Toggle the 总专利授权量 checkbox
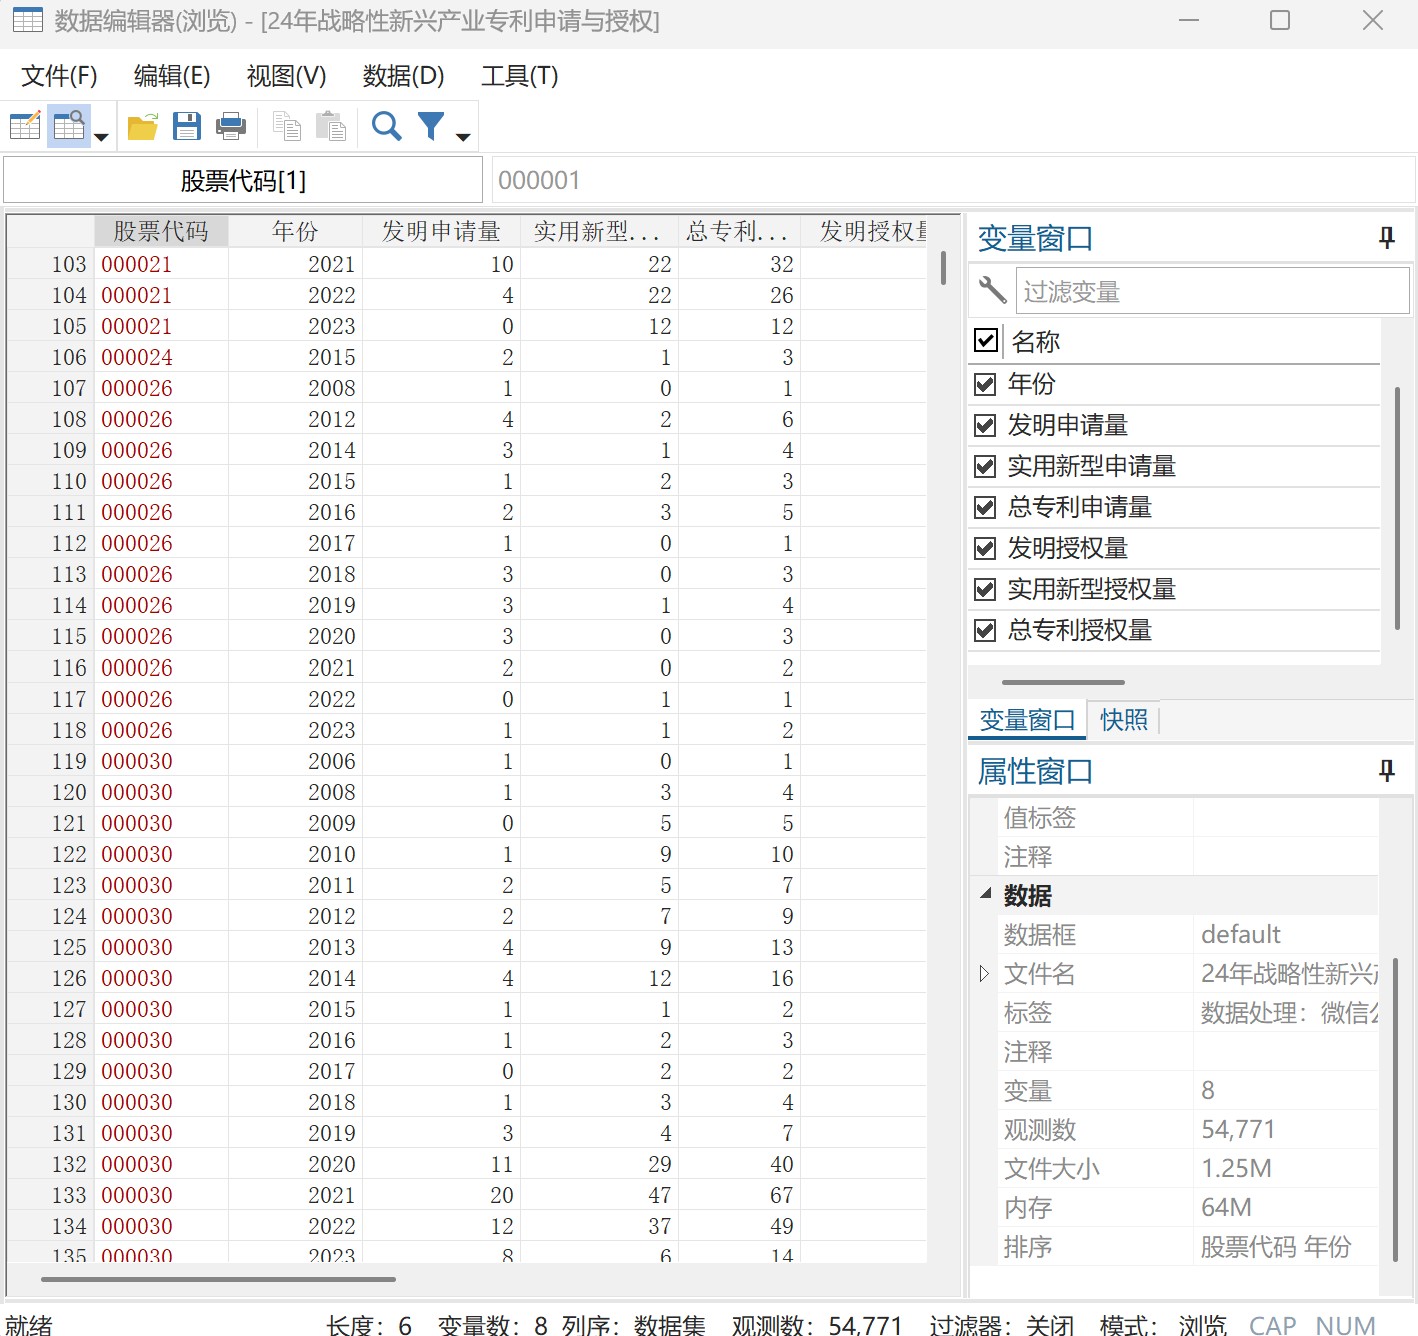This screenshot has height=1336, width=1418. point(985,630)
